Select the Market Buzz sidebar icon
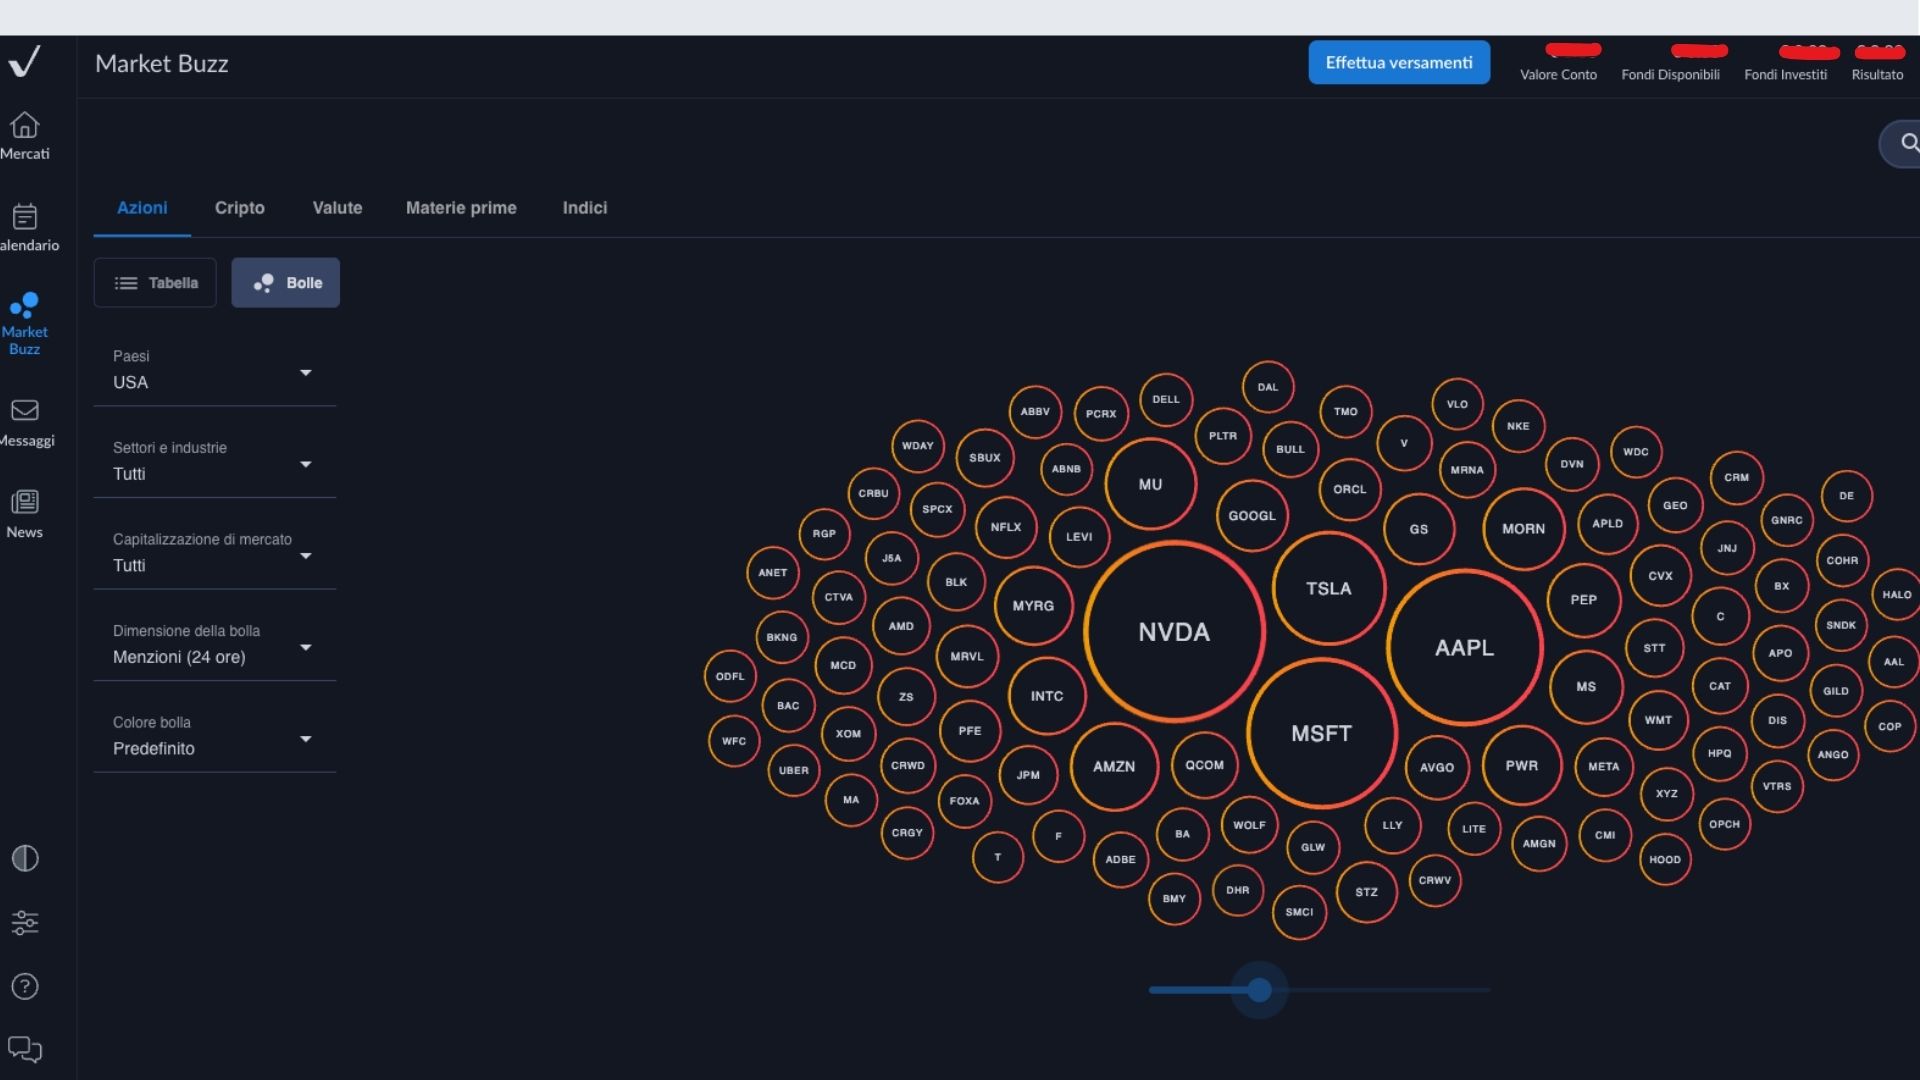The width and height of the screenshot is (1920, 1080). 24,305
